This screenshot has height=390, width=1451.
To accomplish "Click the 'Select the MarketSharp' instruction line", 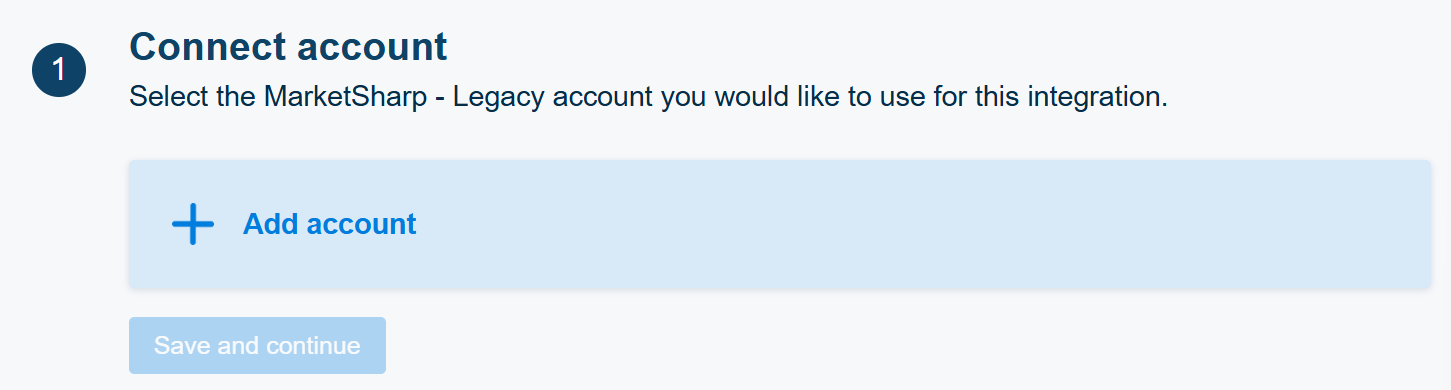I will (648, 98).
